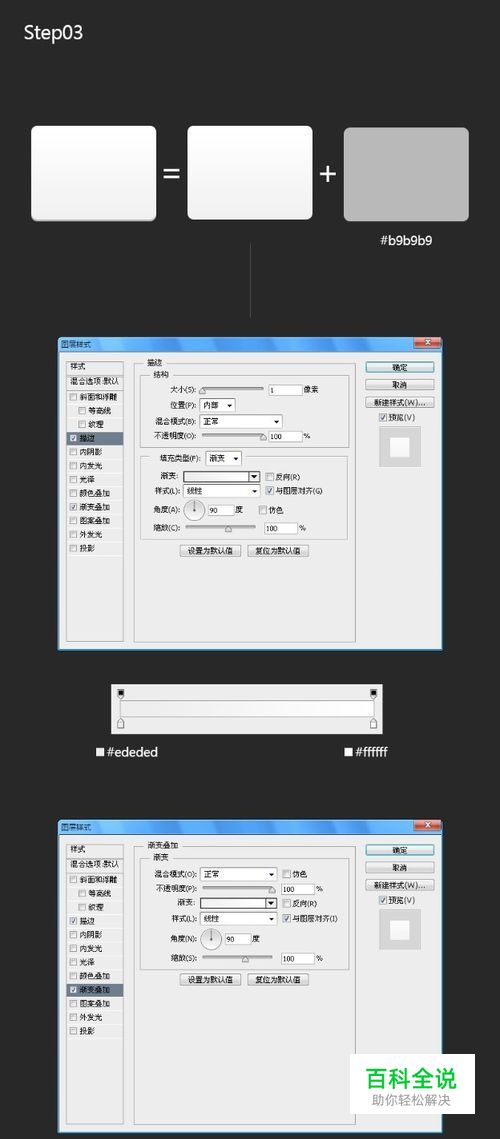
Task: Click style preview thumbnail in upper dialog
Action: (400, 447)
